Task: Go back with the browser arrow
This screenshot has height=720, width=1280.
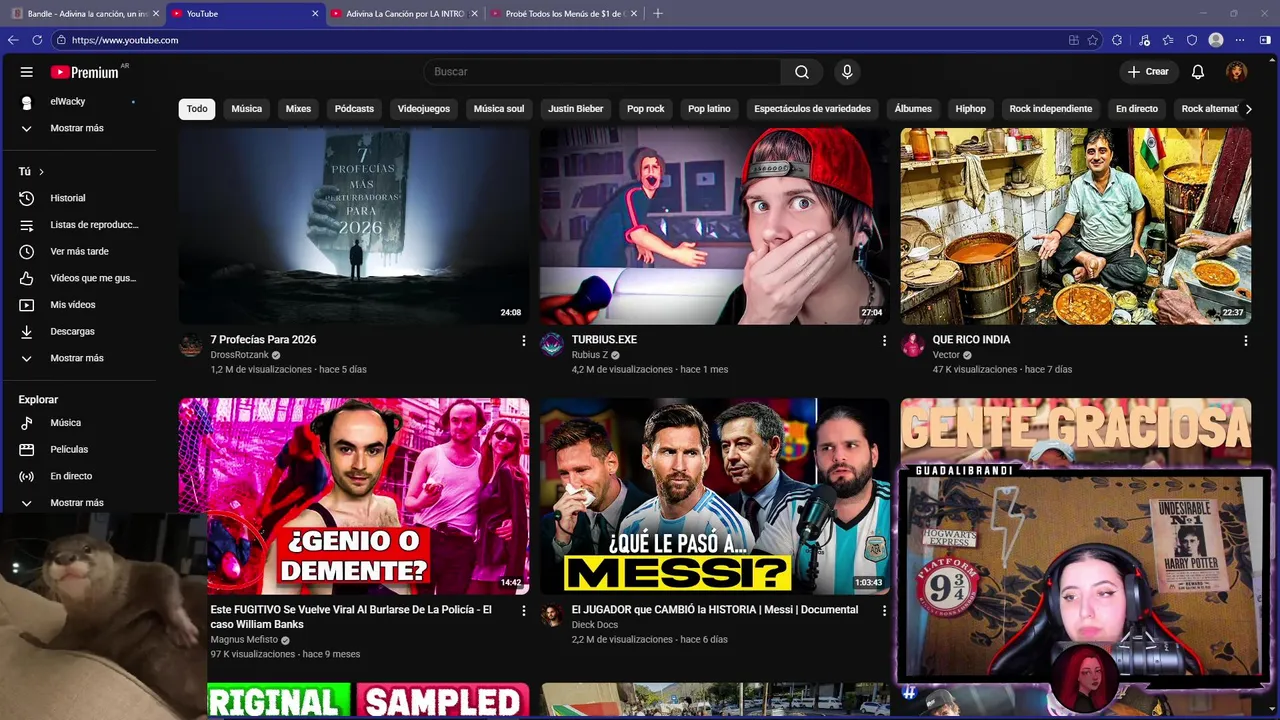Action: (x=13, y=40)
